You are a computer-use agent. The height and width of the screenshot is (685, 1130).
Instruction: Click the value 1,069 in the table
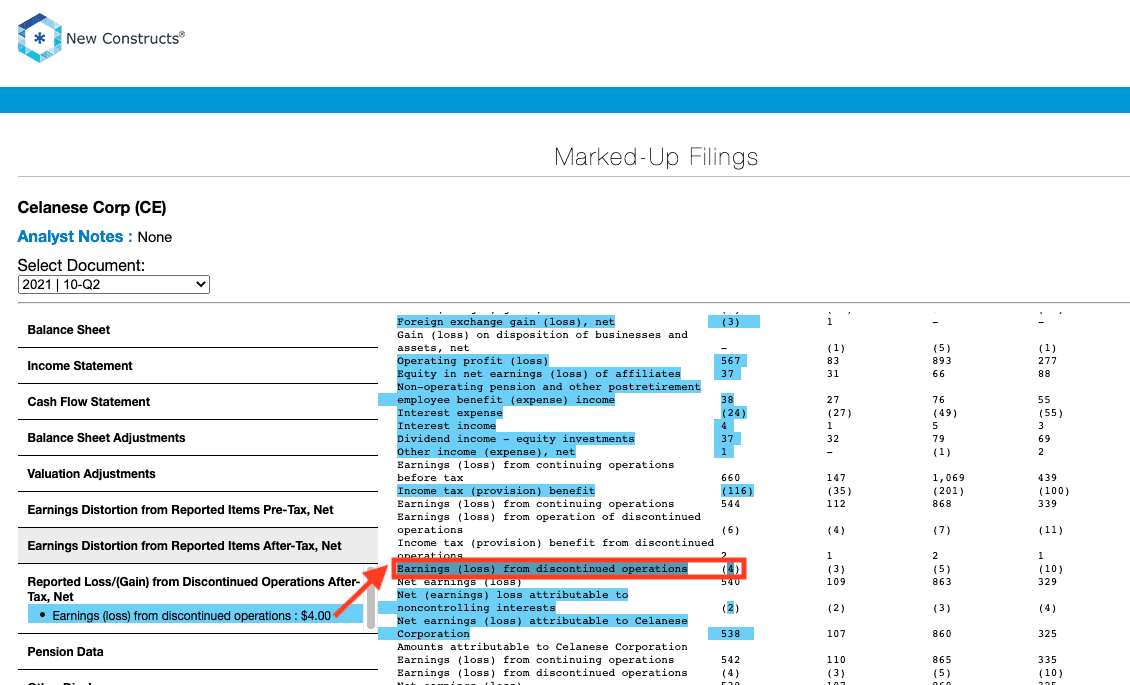click(948, 478)
